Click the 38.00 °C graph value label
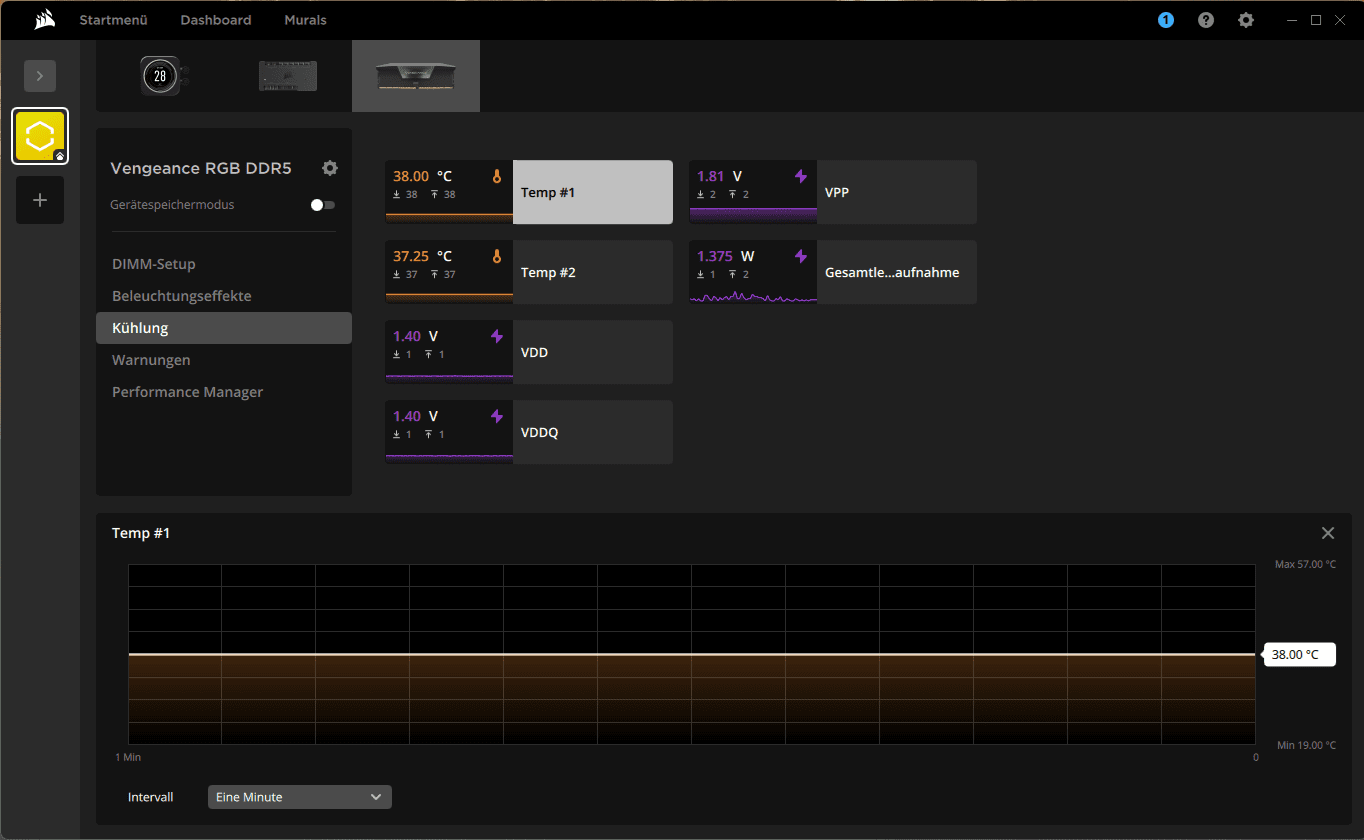The width and height of the screenshot is (1364, 840). (1298, 655)
